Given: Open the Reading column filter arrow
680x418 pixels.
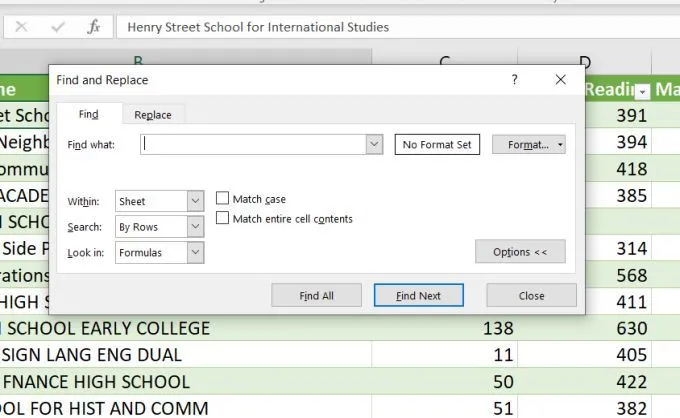Looking at the screenshot, I should pyautogui.click(x=643, y=91).
